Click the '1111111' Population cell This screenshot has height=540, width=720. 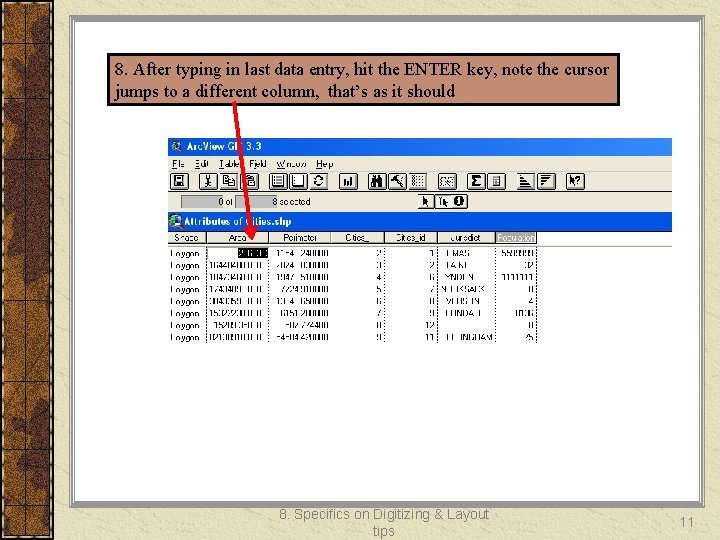516,277
